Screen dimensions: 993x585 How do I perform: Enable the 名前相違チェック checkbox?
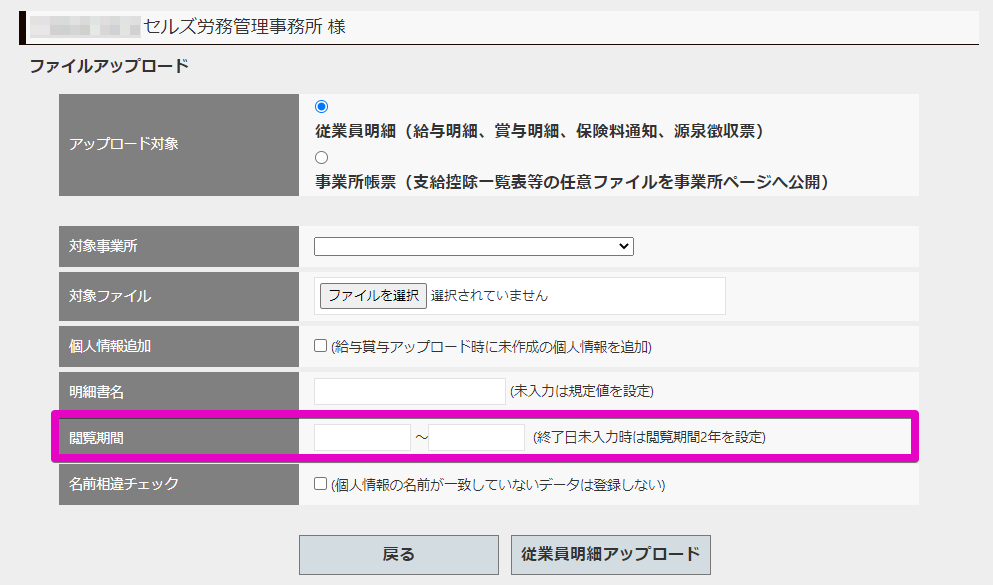click(x=320, y=484)
